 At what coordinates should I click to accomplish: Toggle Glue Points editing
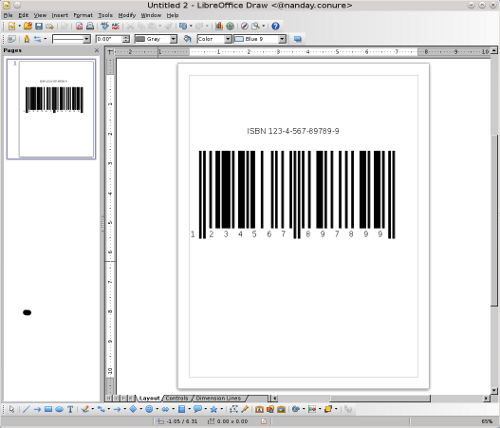pos(245,409)
